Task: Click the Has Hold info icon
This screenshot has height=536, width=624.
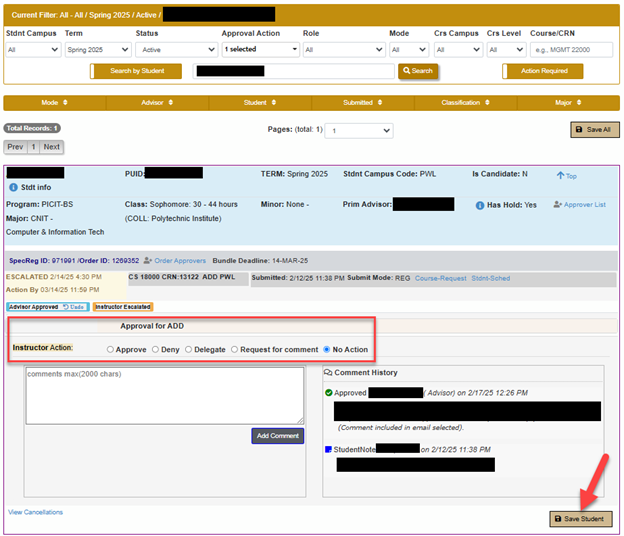Action: coord(480,205)
